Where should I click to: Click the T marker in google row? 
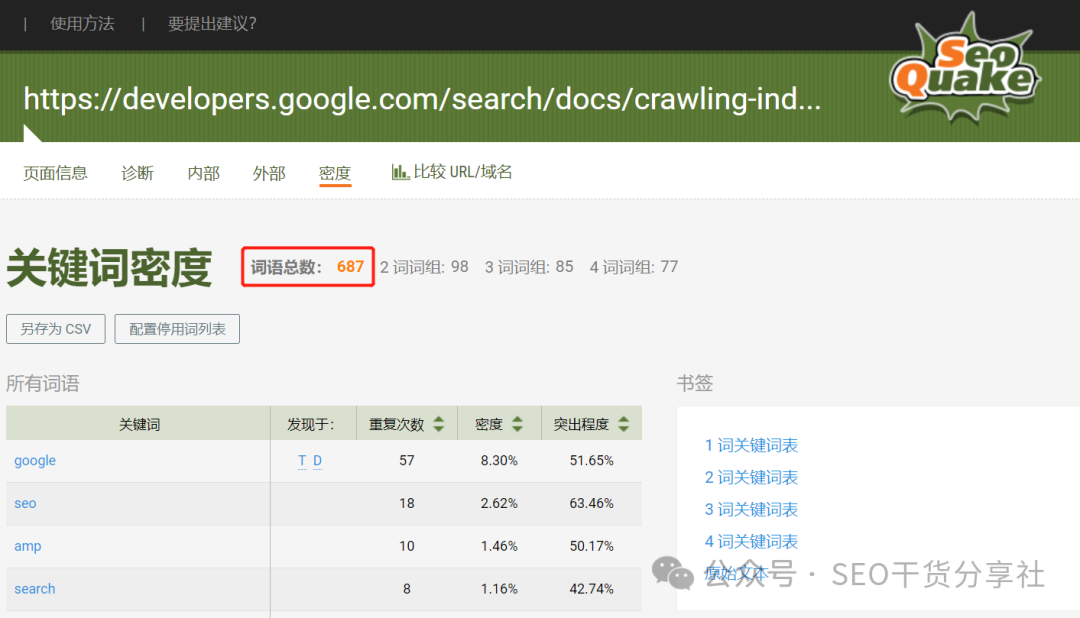[302, 460]
